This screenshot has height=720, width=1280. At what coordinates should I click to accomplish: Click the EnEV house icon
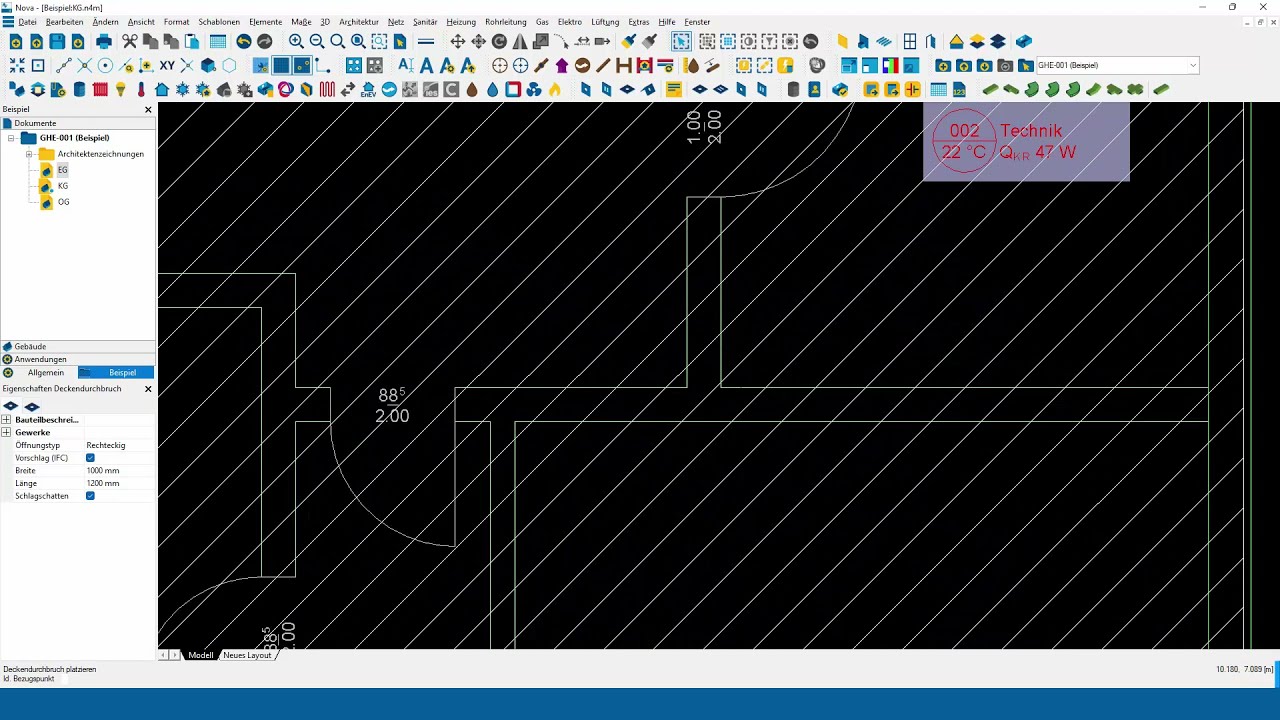click(368, 89)
